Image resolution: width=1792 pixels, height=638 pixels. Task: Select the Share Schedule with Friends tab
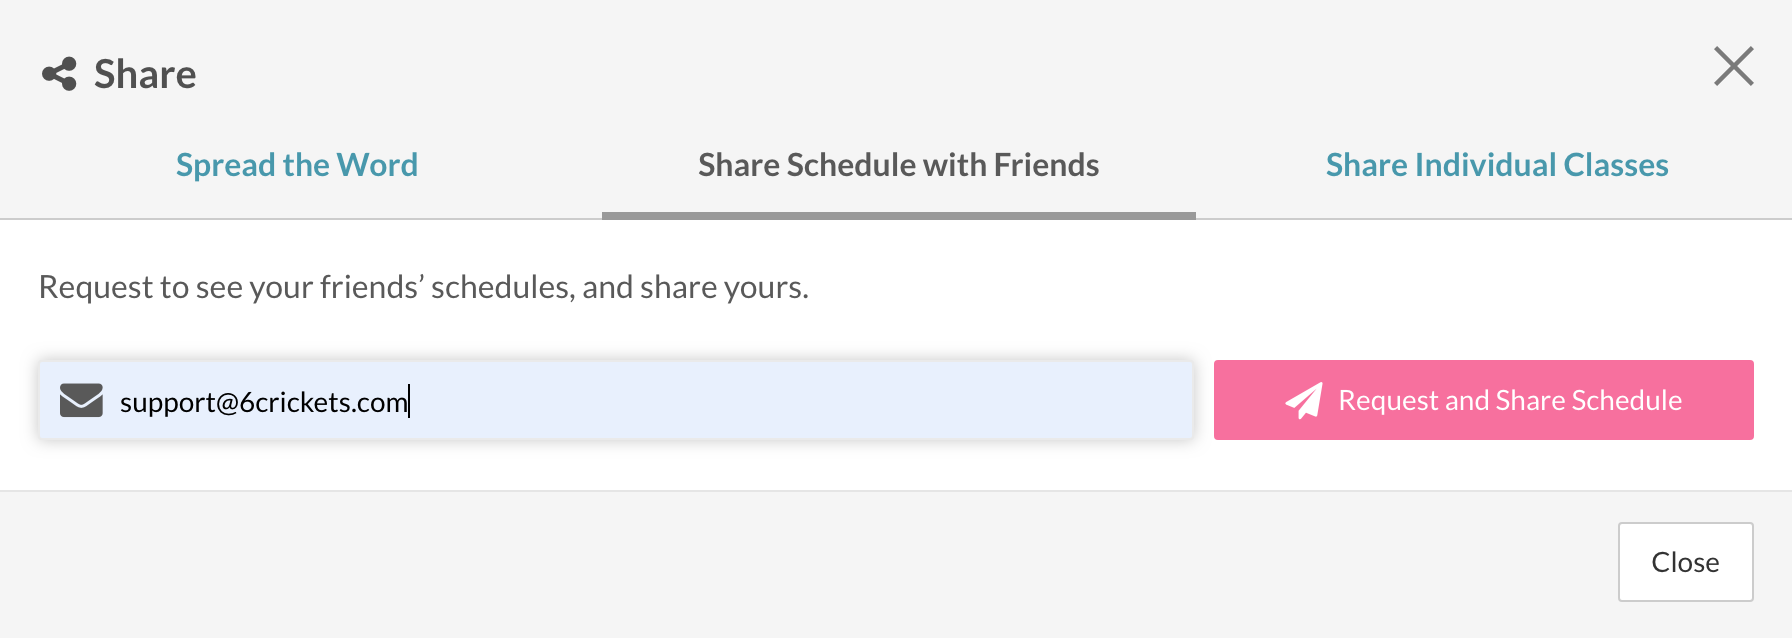(898, 165)
